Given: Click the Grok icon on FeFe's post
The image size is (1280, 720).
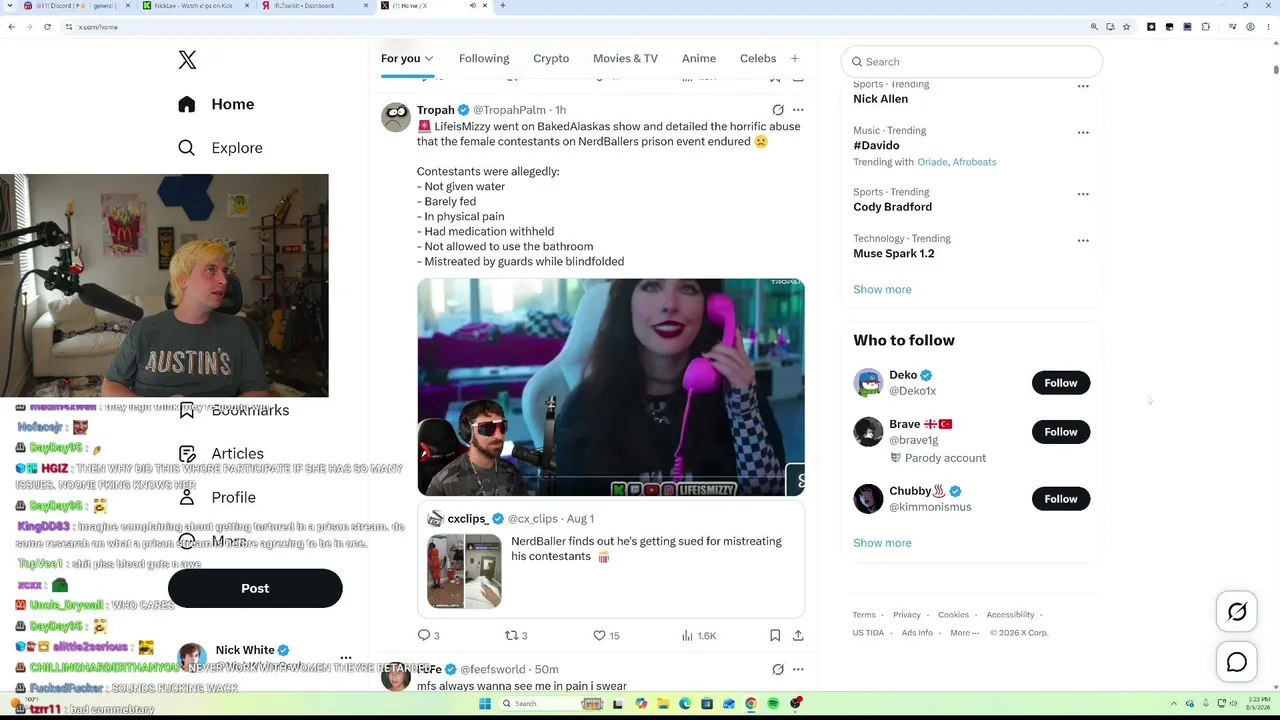Looking at the screenshot, I should tap(778, 669).
